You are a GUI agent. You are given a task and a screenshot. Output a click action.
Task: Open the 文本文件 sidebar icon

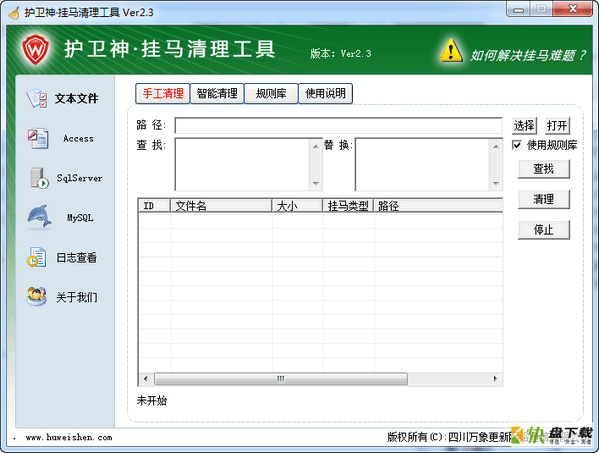point(37,99)
